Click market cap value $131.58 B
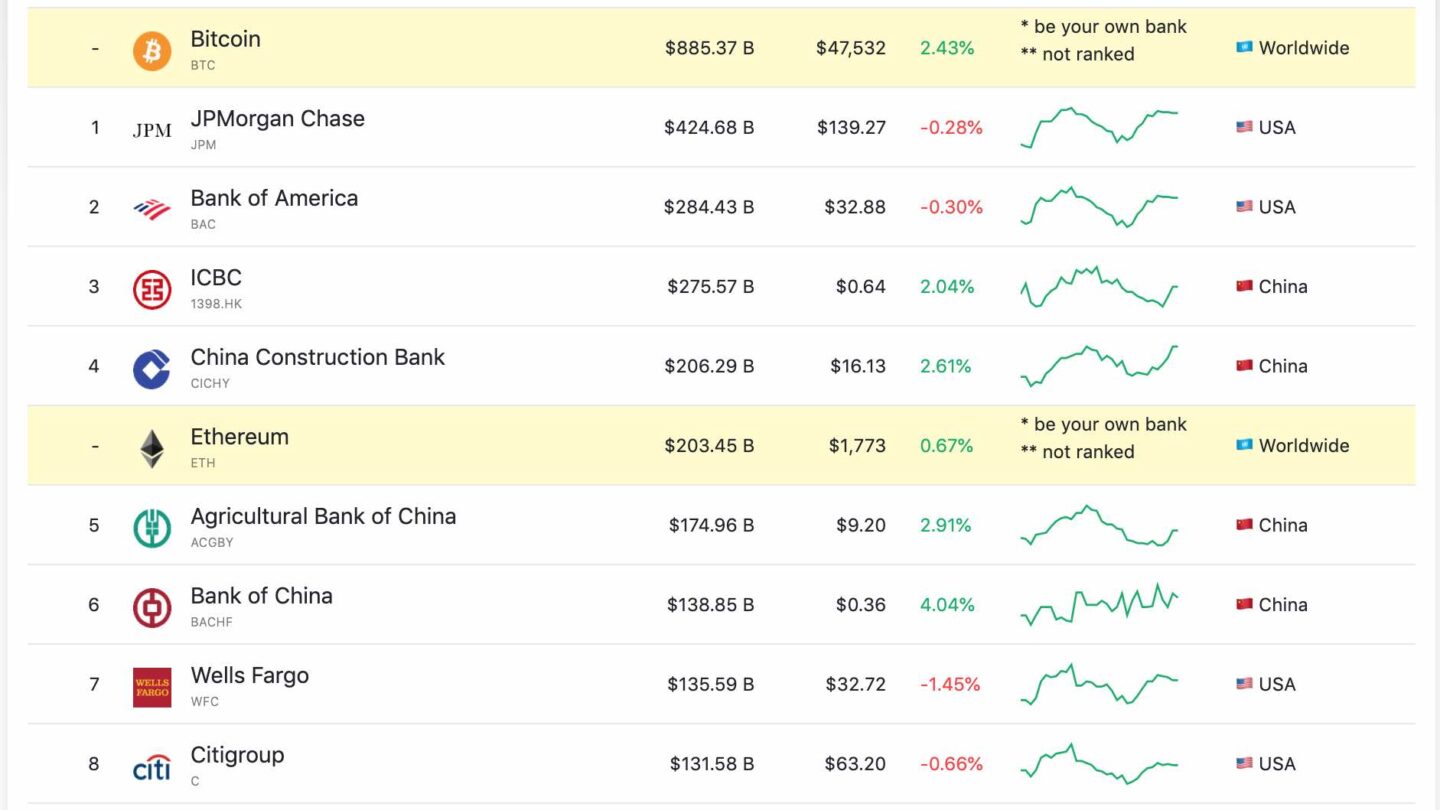1440x810 pixels. [712, 763]
